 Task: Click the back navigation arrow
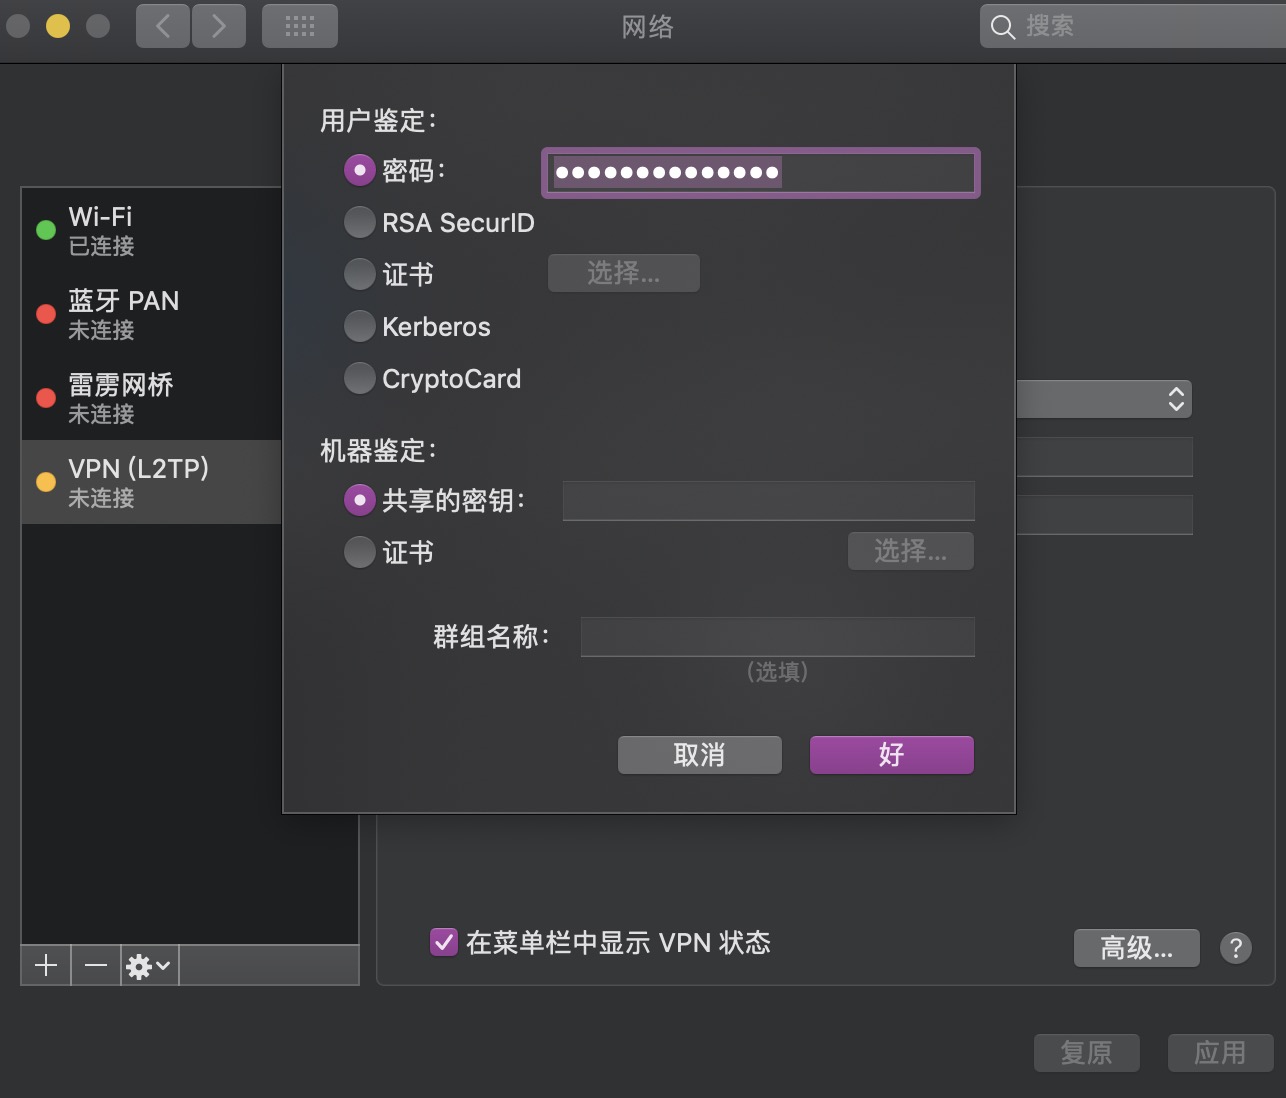pyautogui.click(x=163, y=26)
